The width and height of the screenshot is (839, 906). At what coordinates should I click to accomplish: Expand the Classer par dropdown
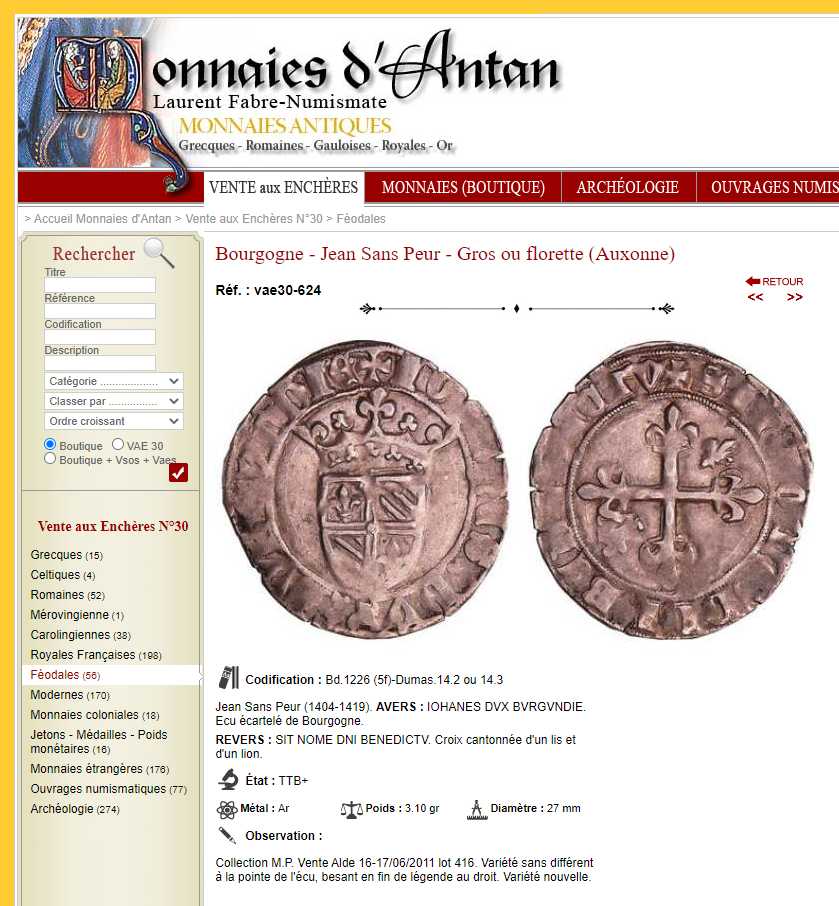pyautogui.click(x=114, y=401)
